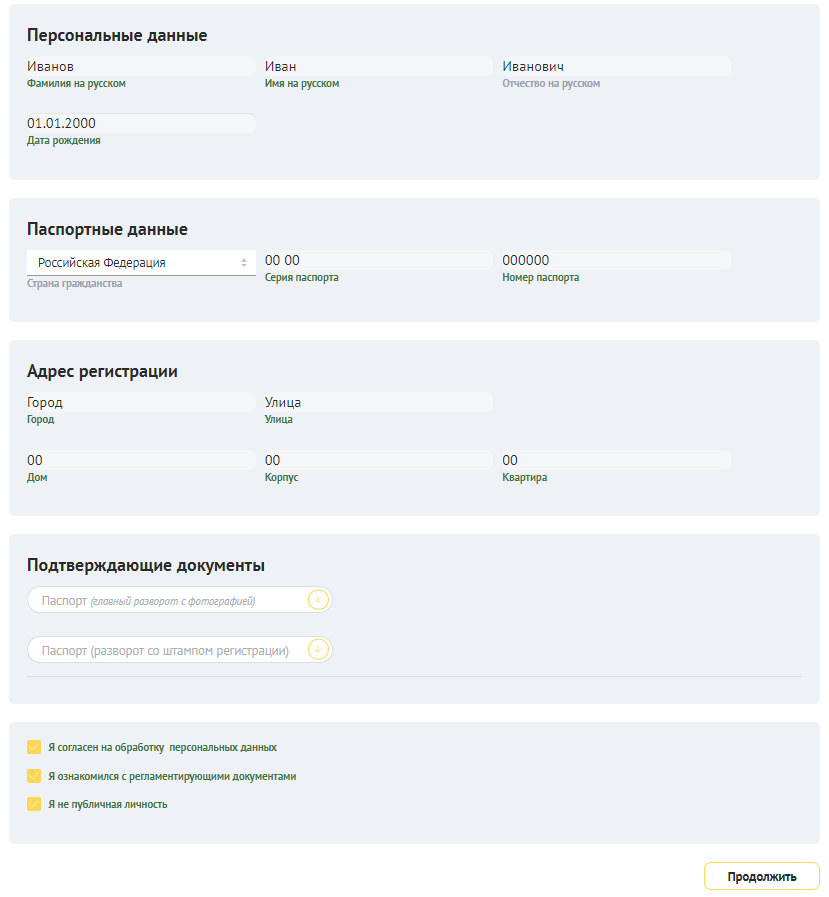Toggle personal data processing consent checkbox
This screenshot has width=829, height=897.
[x=34, y=747]
